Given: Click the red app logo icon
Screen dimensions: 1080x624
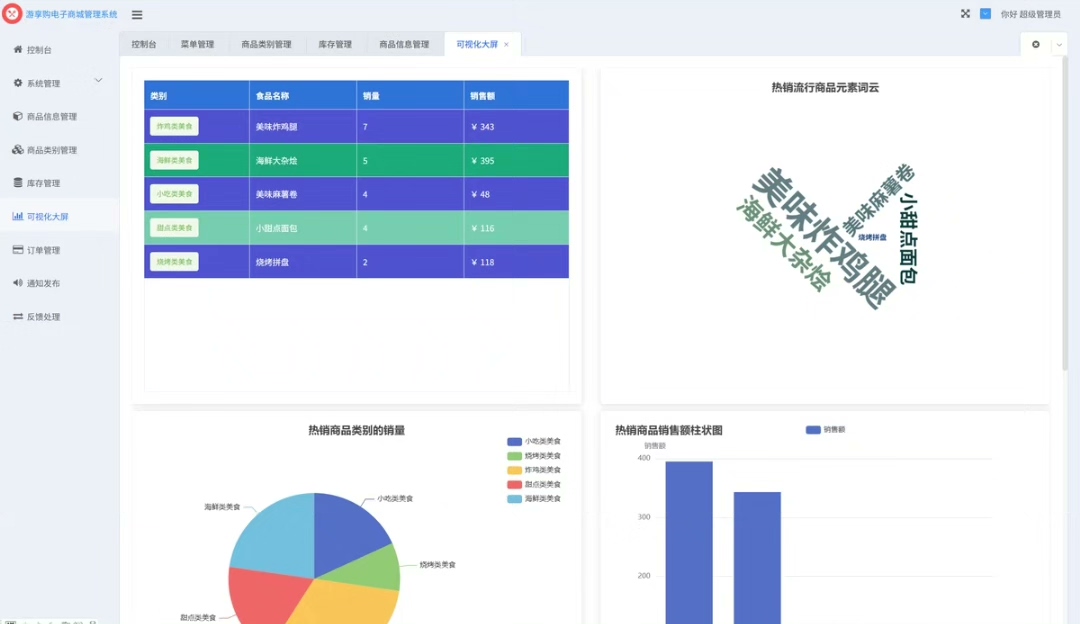Looking at the screenshot, I should (x=12, y=14).
